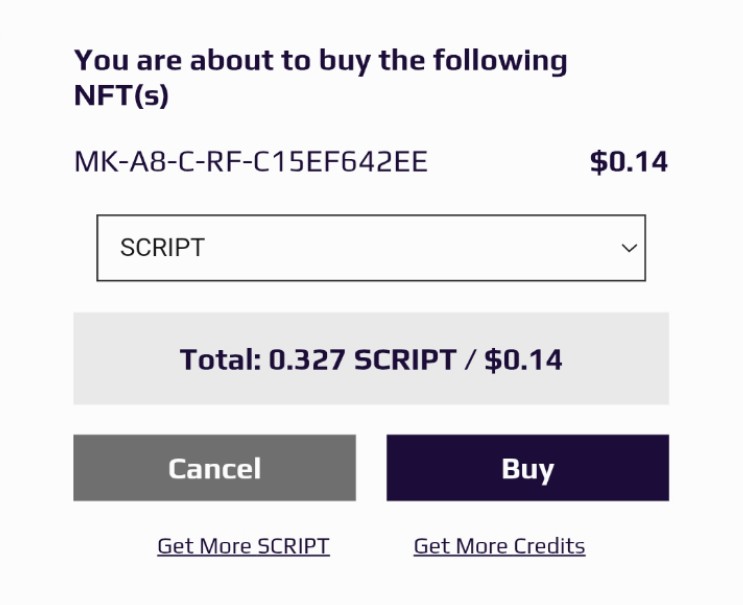
Task: Open the Get More SCRIPT link
Action: click(244, 546)
